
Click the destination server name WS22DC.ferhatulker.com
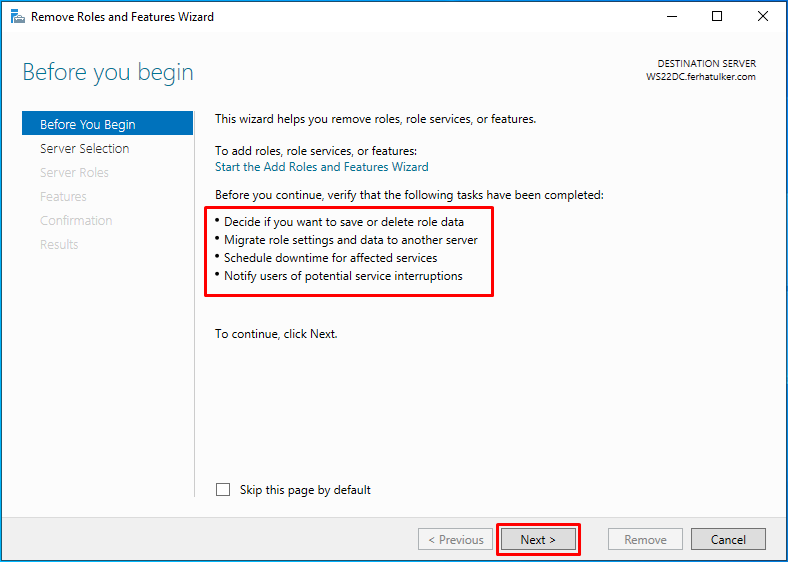click(x=701, y=77)
